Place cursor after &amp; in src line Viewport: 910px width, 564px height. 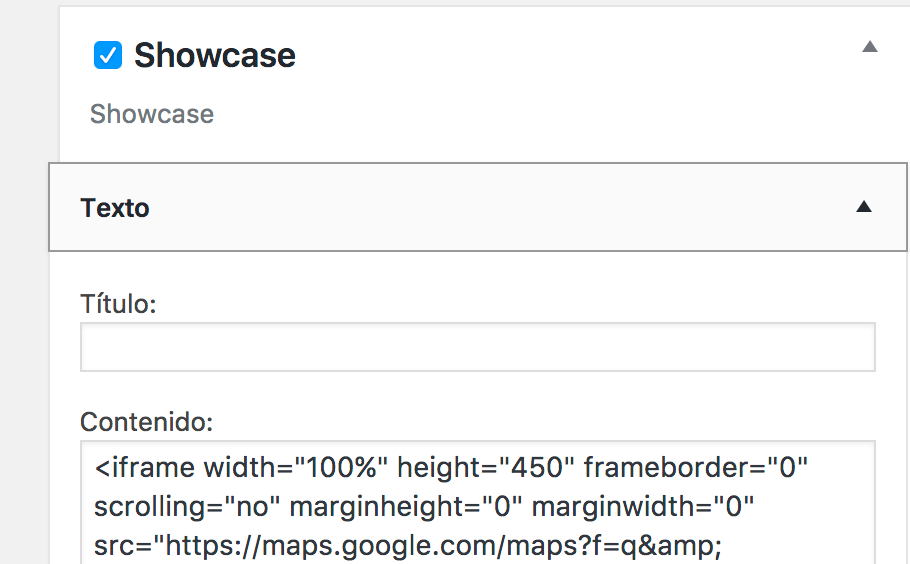tap(721, 545)
